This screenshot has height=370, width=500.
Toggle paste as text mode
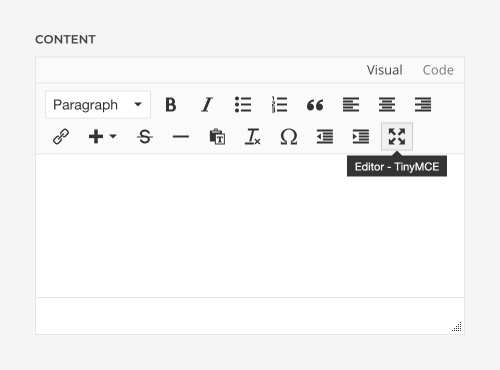click(x=217, y=137)
